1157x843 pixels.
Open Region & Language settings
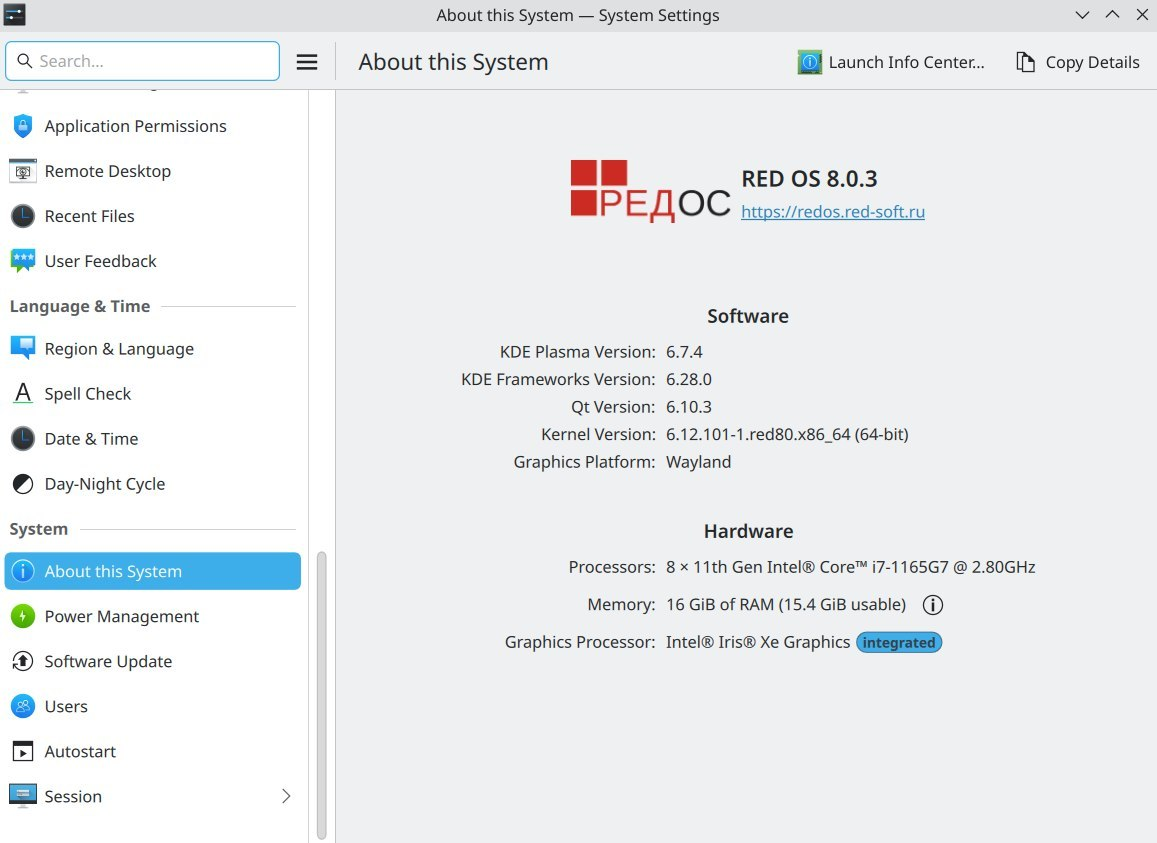click(153, 348)
